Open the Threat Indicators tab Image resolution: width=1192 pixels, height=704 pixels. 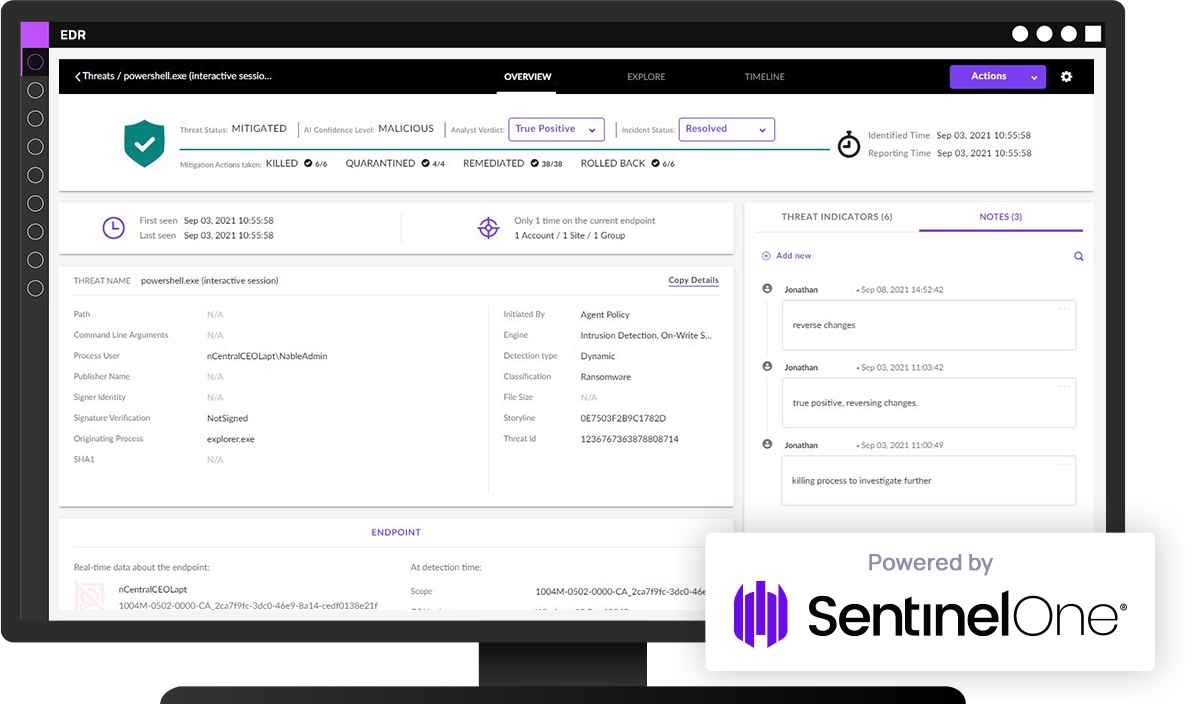tap(835, 216)
